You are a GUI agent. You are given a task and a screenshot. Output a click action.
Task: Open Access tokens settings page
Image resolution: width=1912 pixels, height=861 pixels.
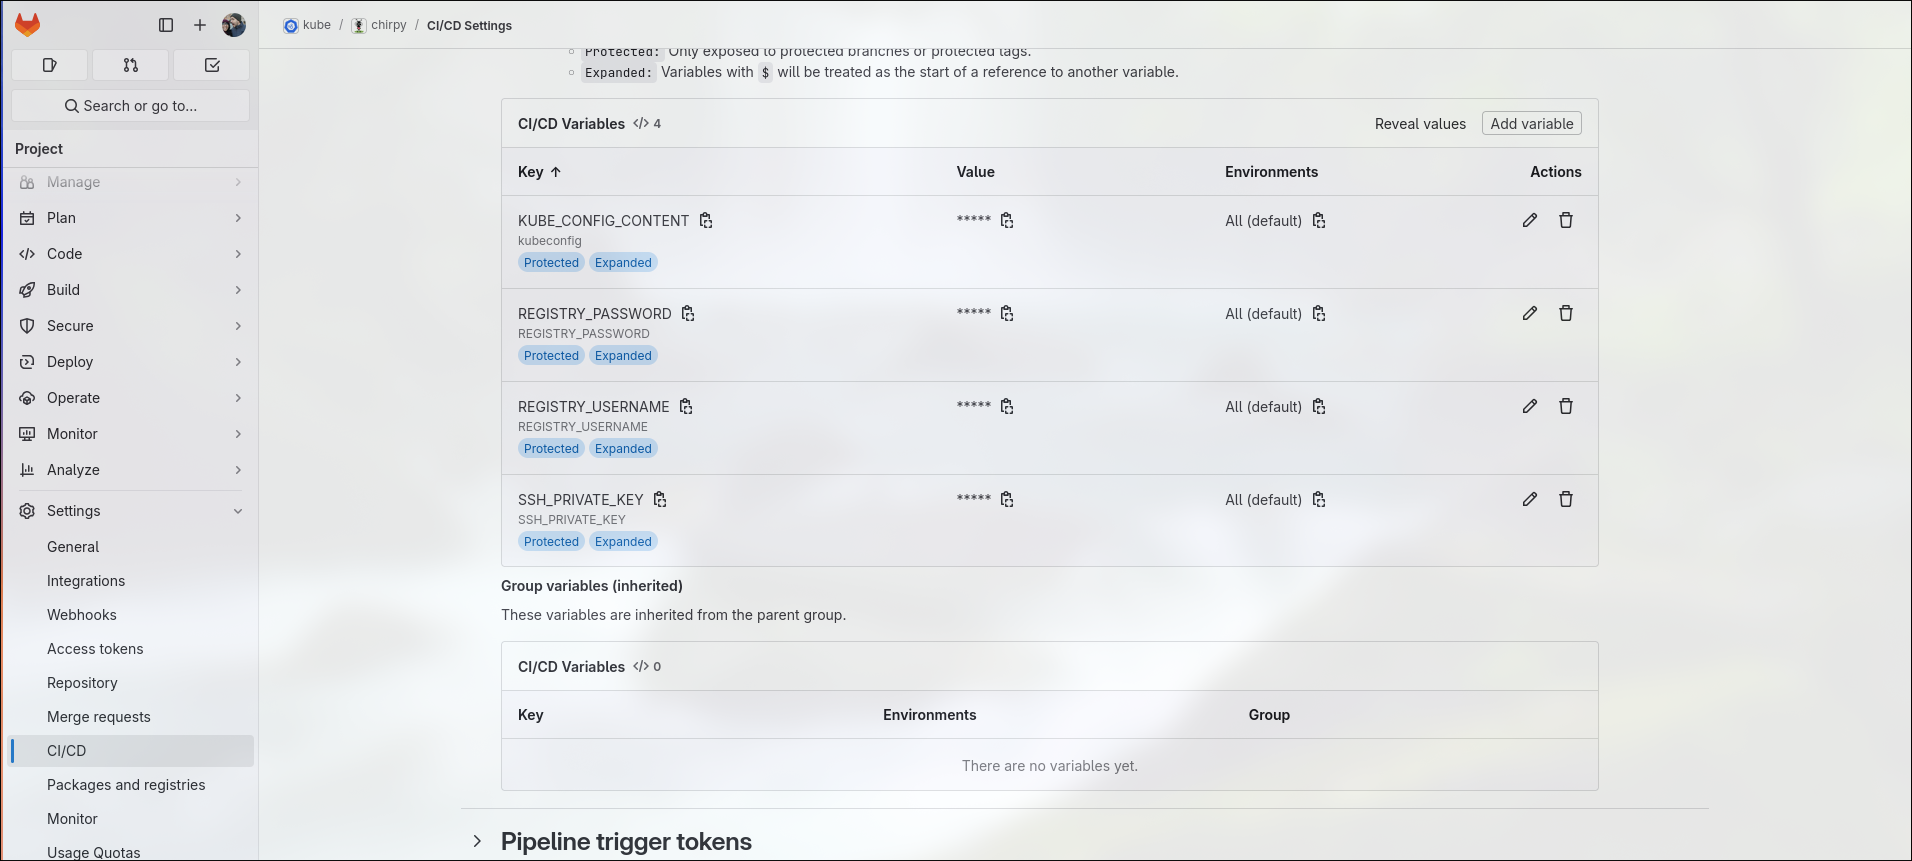click(95, 649)
